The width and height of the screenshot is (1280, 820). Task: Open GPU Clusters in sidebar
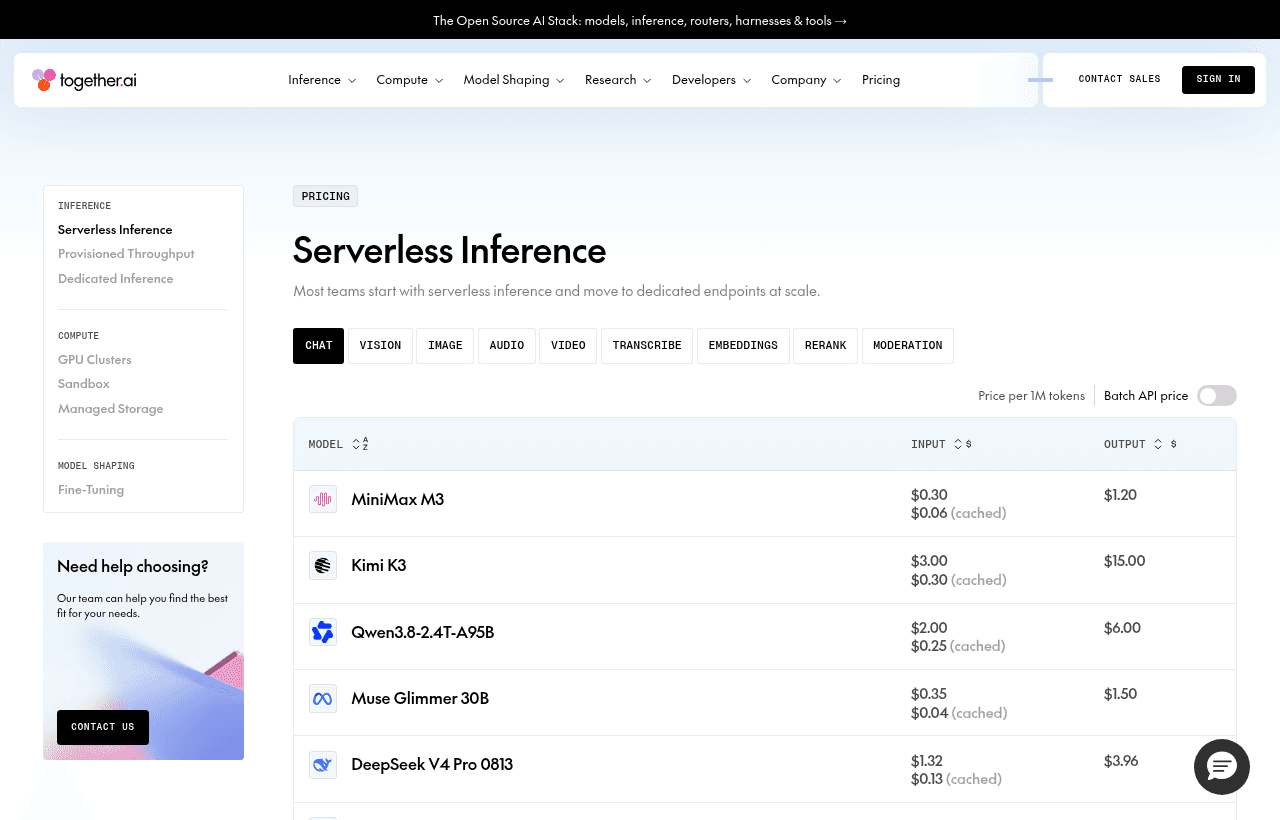95,360
